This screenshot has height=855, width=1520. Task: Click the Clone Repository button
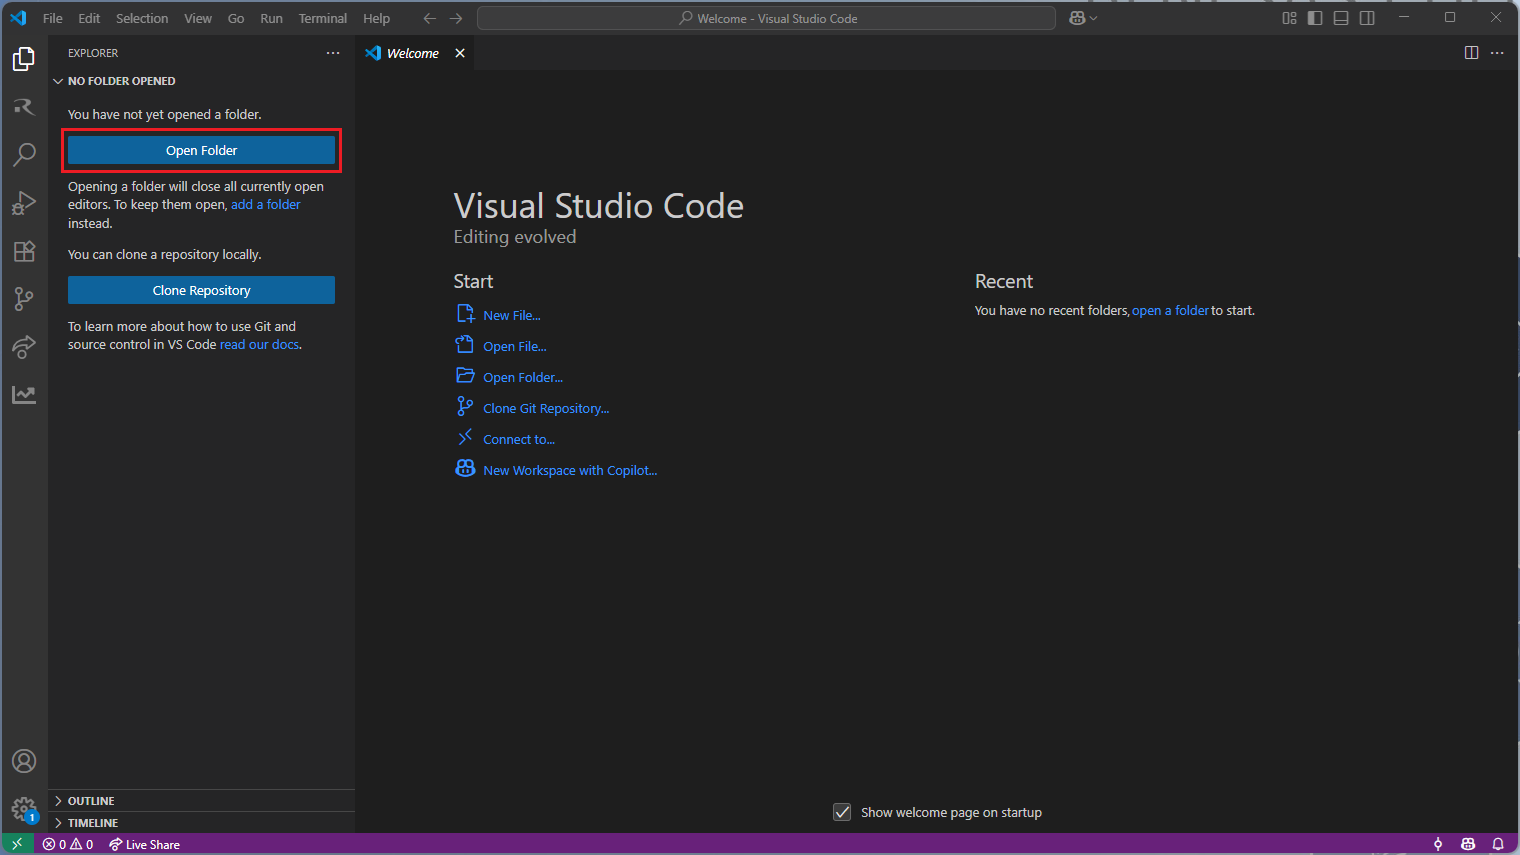pyautogui.click(x=201, y=290)
